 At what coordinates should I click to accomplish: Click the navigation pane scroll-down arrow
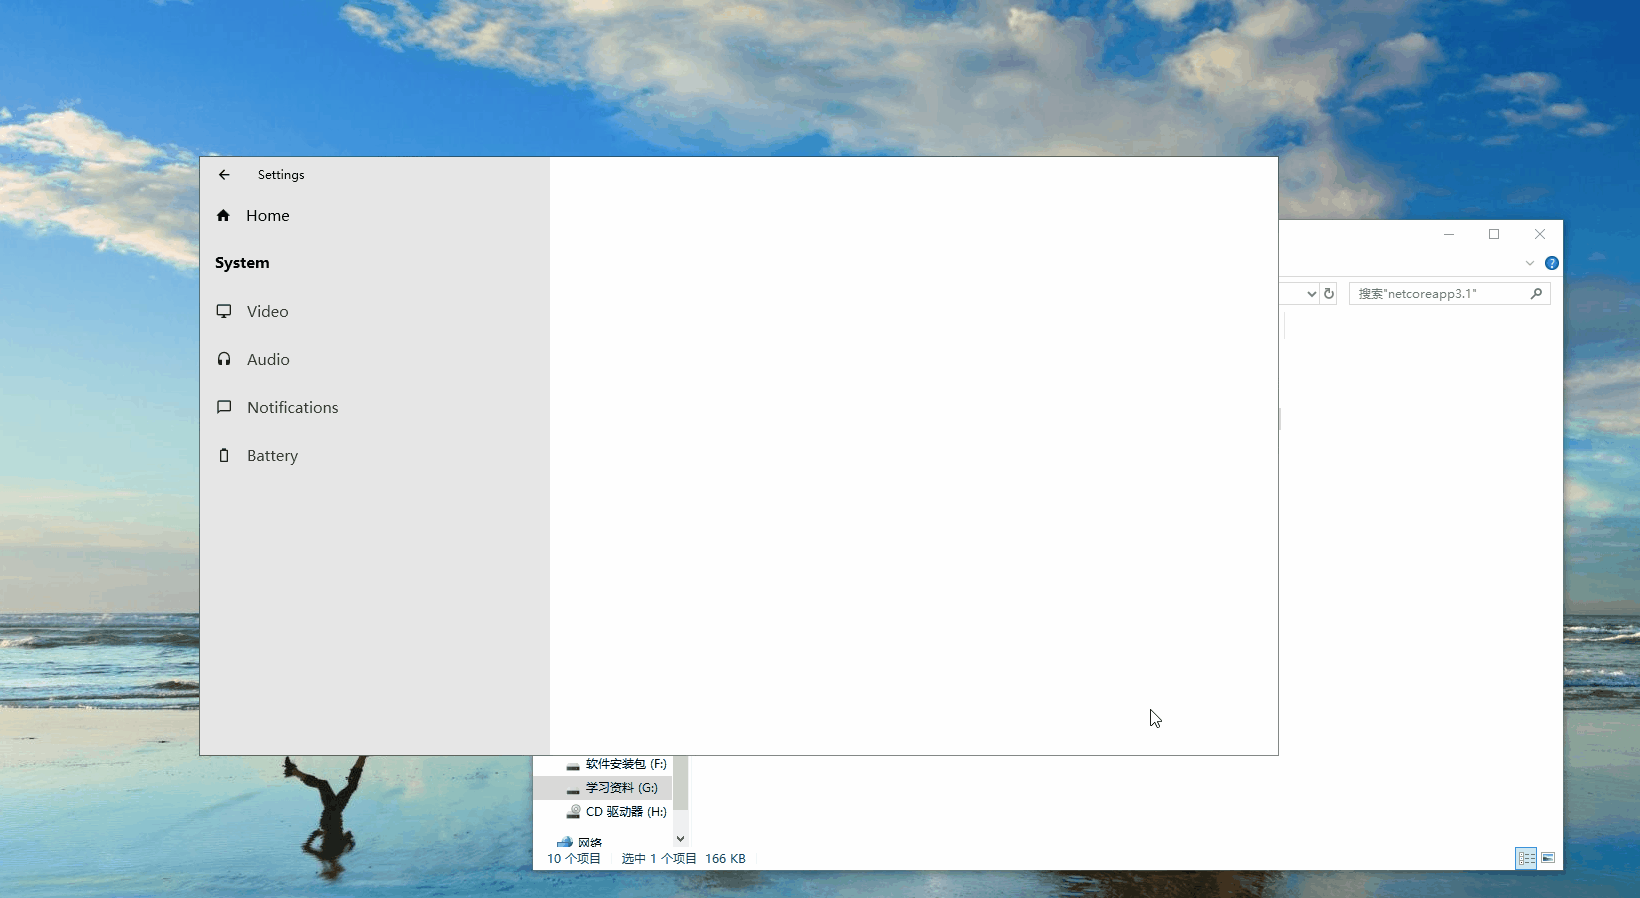681,839
